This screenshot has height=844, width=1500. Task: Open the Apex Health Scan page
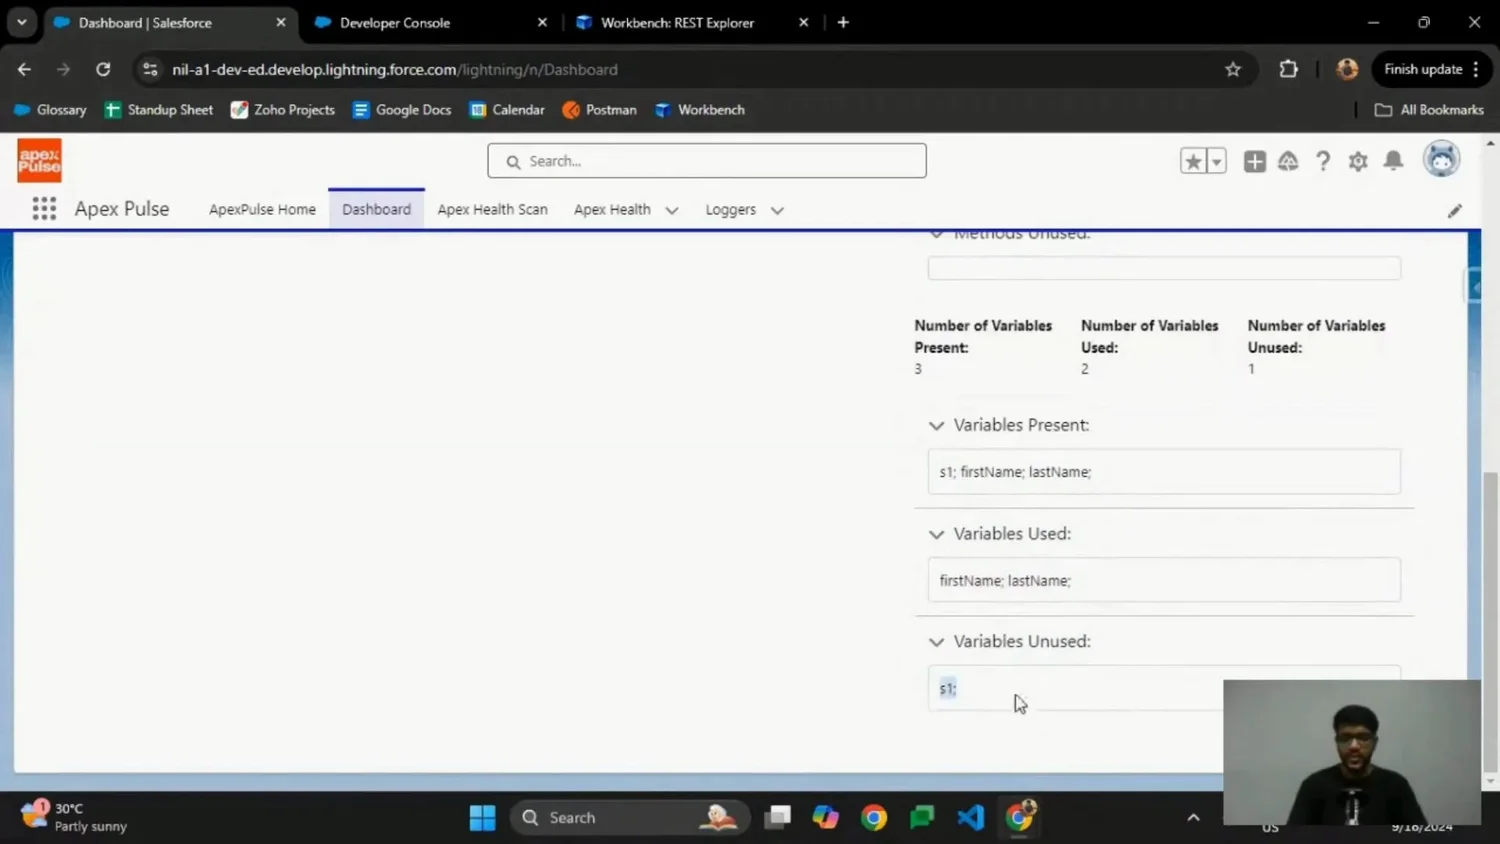[492, 210]
